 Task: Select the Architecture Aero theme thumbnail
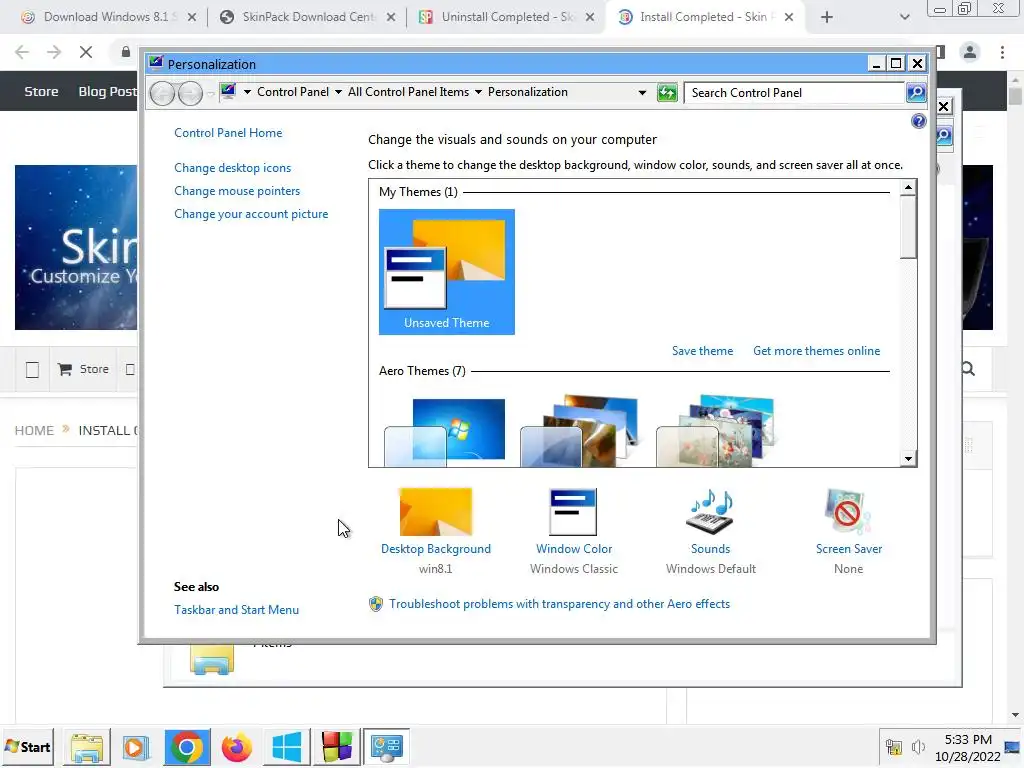581,431
